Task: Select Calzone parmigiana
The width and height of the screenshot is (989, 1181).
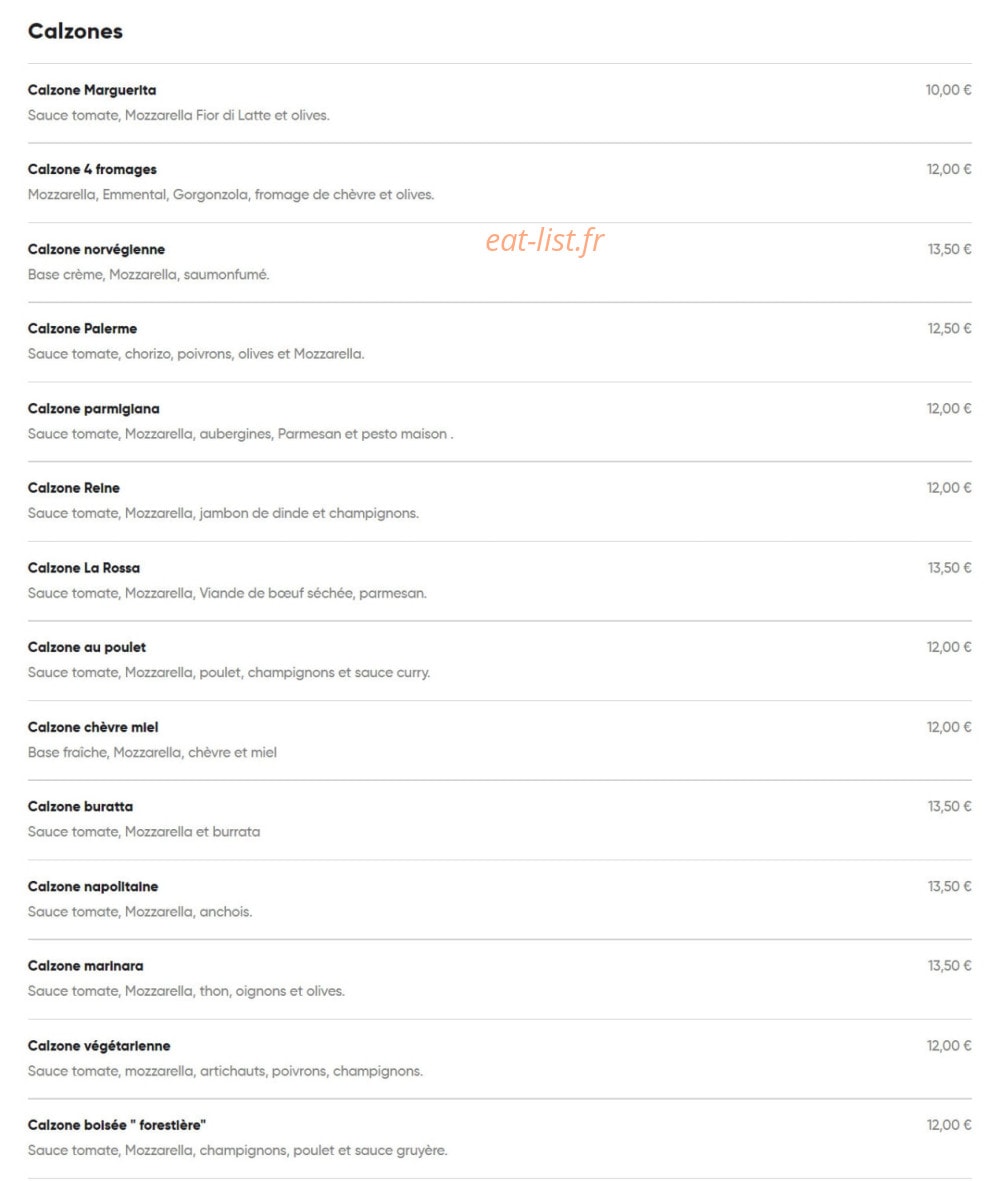Action: click(x=93, y=408)
